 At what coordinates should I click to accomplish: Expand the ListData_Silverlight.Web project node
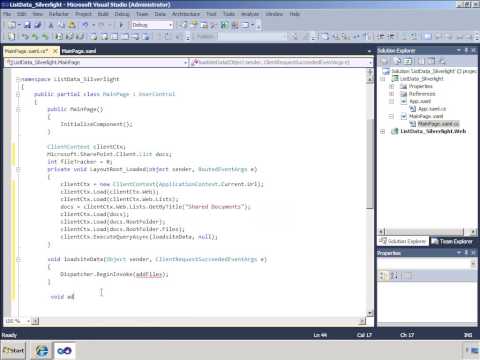383,131
